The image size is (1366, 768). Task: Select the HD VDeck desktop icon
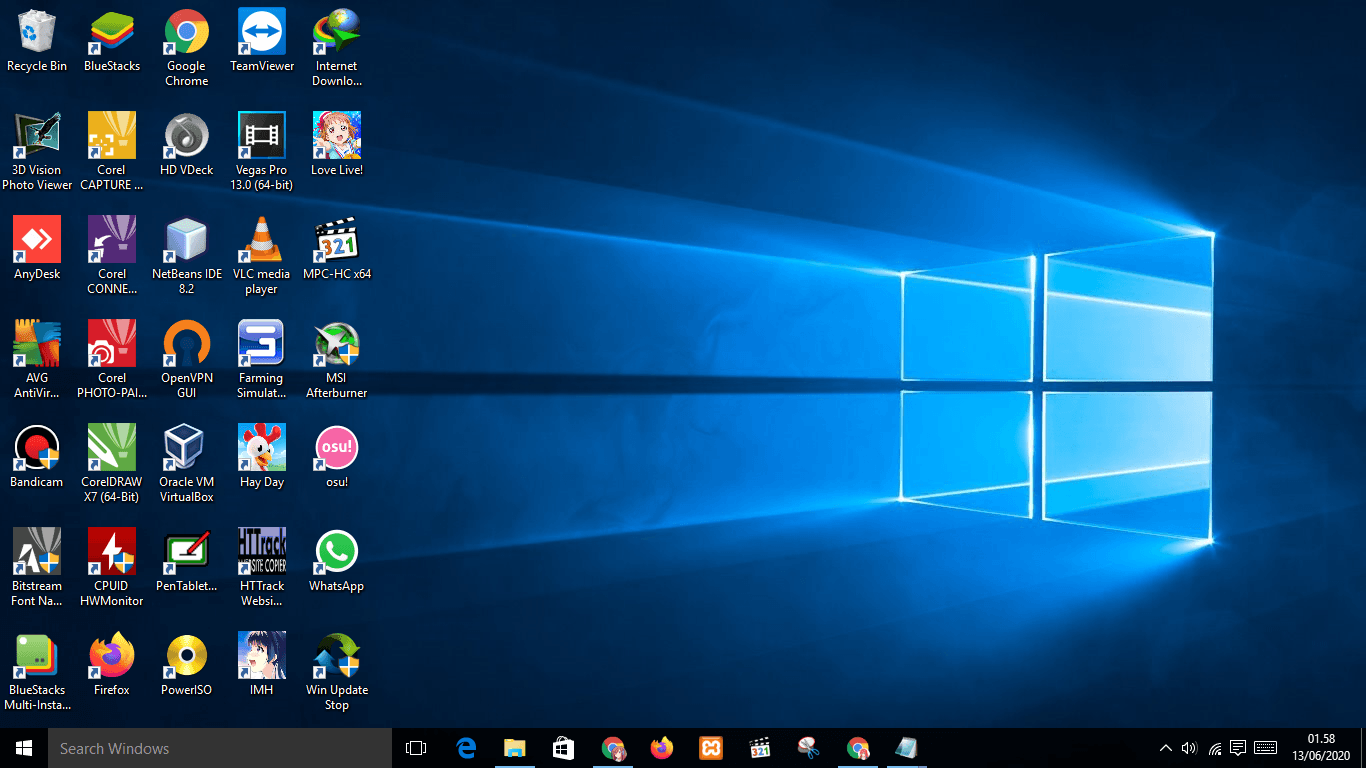[x=187, y=144]
